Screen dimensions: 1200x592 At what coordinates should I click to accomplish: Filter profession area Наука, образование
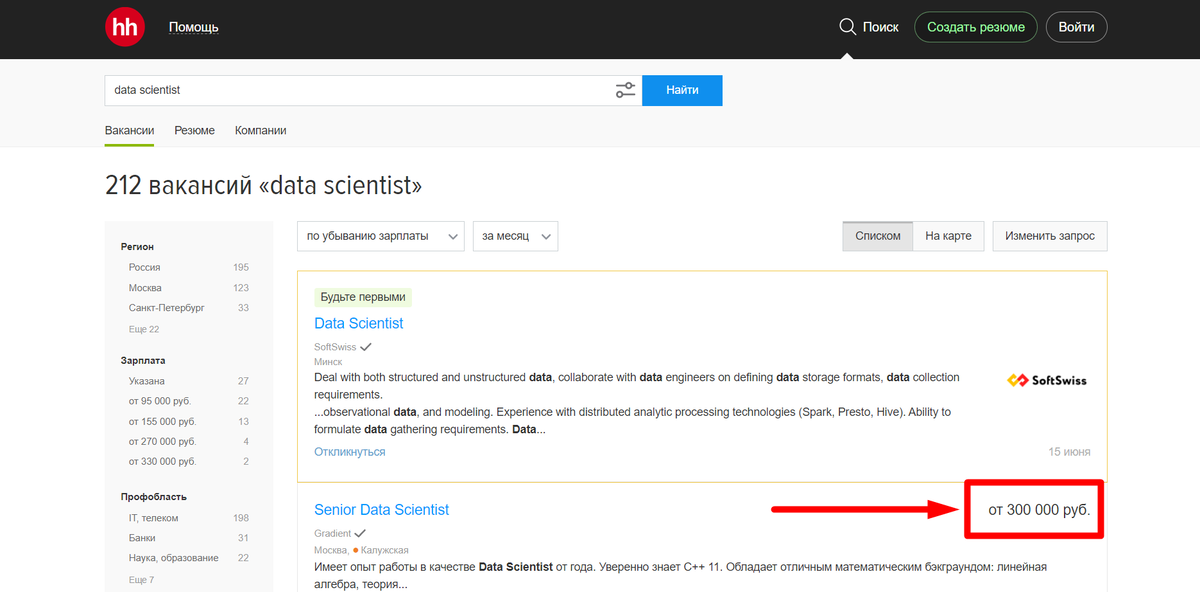coord(174,558)
